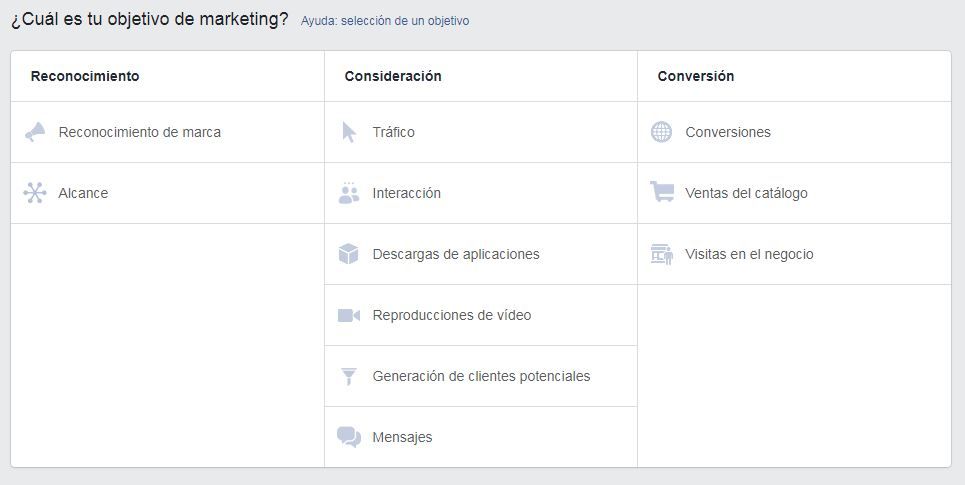Viewport: 965px width, 485px height.
Task: Click the Interacción people icon
Action: 349,193
